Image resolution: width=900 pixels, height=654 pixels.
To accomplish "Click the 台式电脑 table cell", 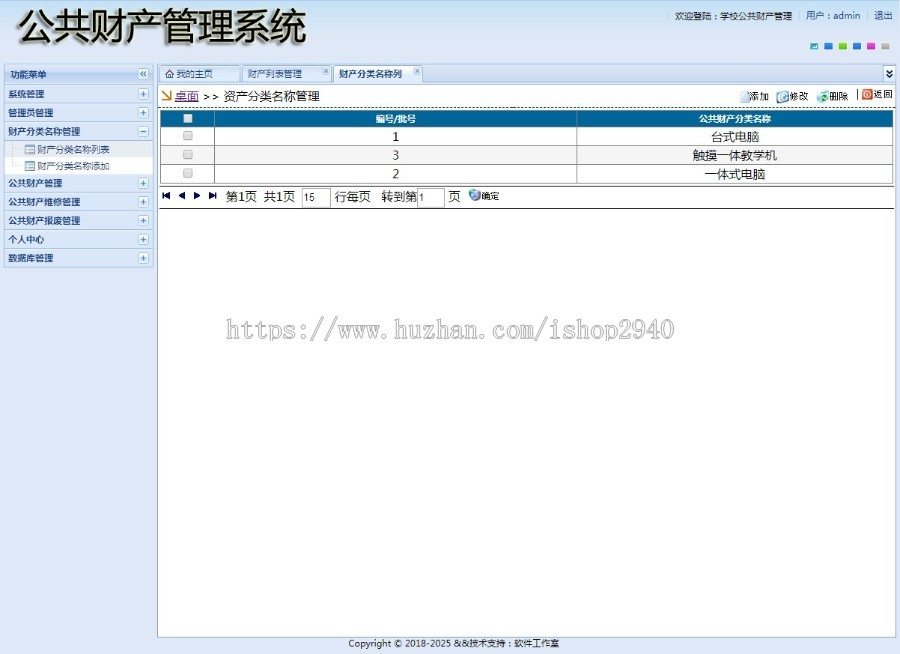I will click(735, 137).
